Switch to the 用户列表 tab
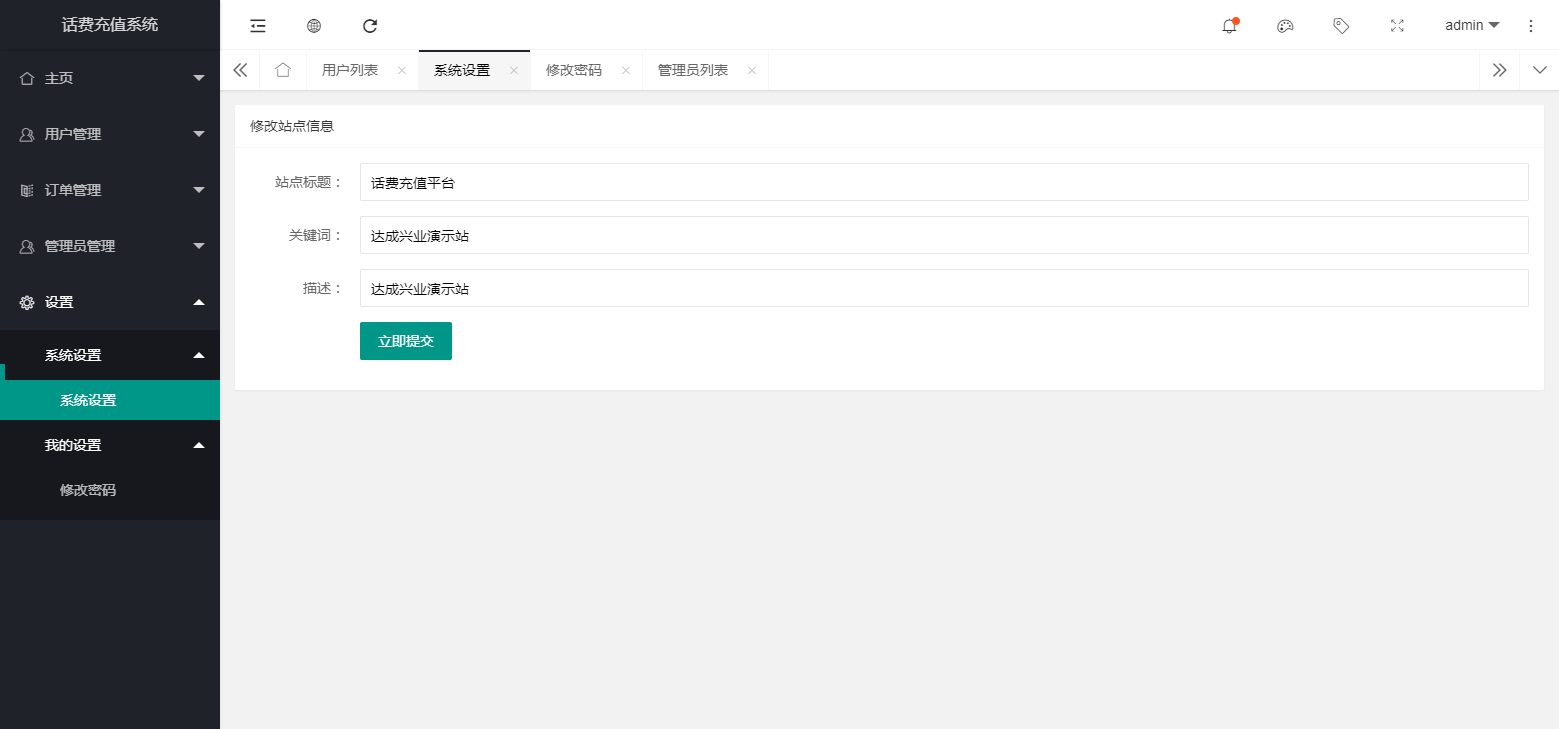Image resolution: width=1559 pixels, height=729 pixels. point(350,70)
